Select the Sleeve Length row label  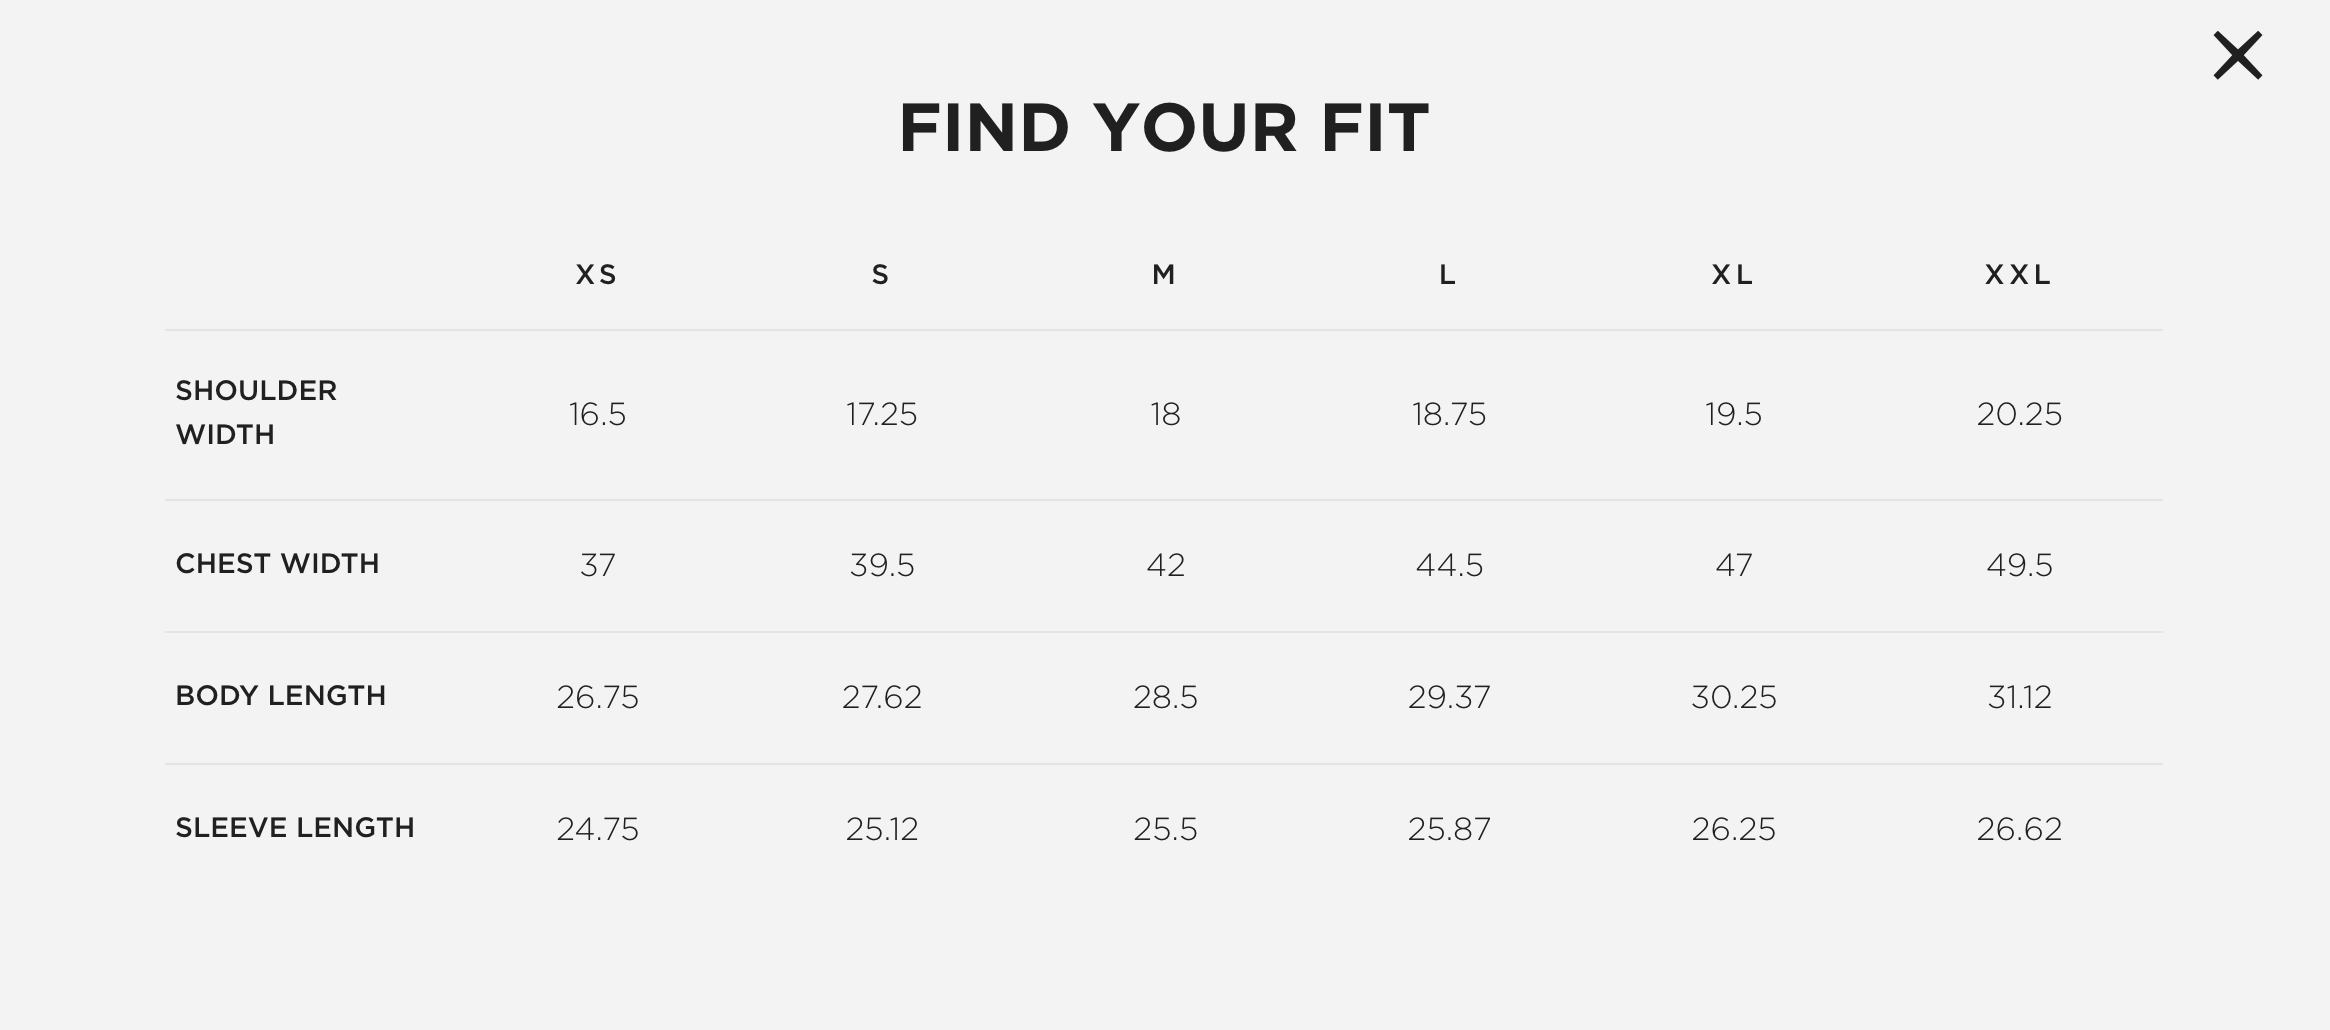[x=294, y=828]
